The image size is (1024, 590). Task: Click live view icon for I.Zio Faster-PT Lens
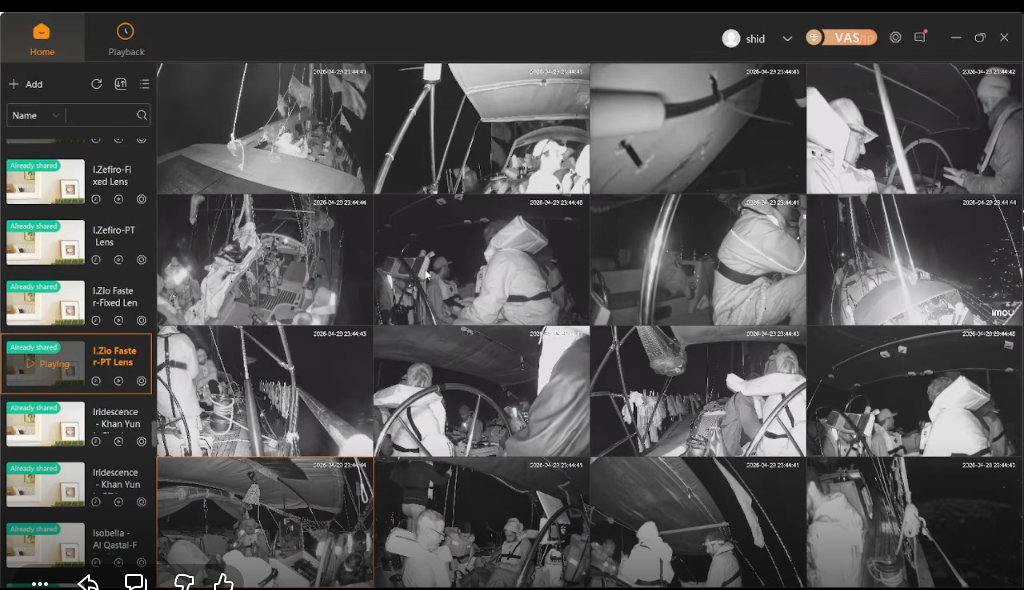pyautogui.click(x=118, y=381)
